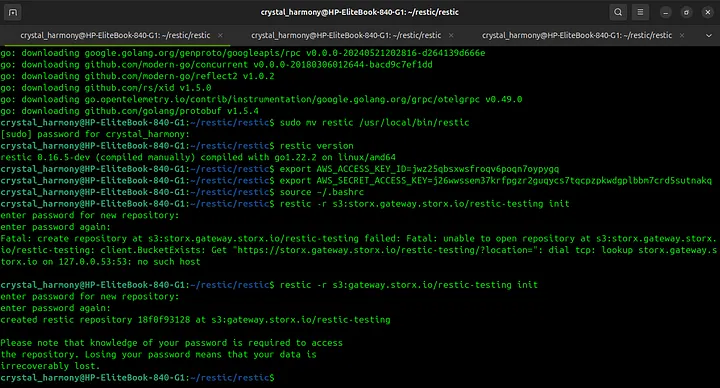This screenshot has height=388, width=720.
Task: Click the modern-go/concurrent download line
Action: pos(216,65)
